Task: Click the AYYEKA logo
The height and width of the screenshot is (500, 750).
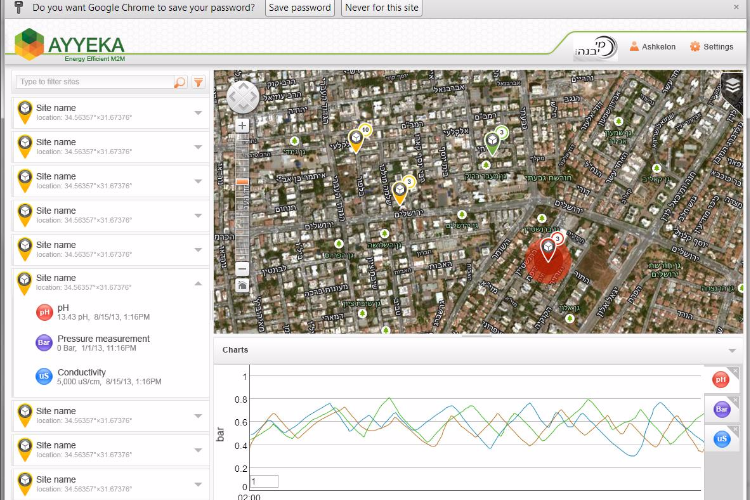Action: click(70, 45)
